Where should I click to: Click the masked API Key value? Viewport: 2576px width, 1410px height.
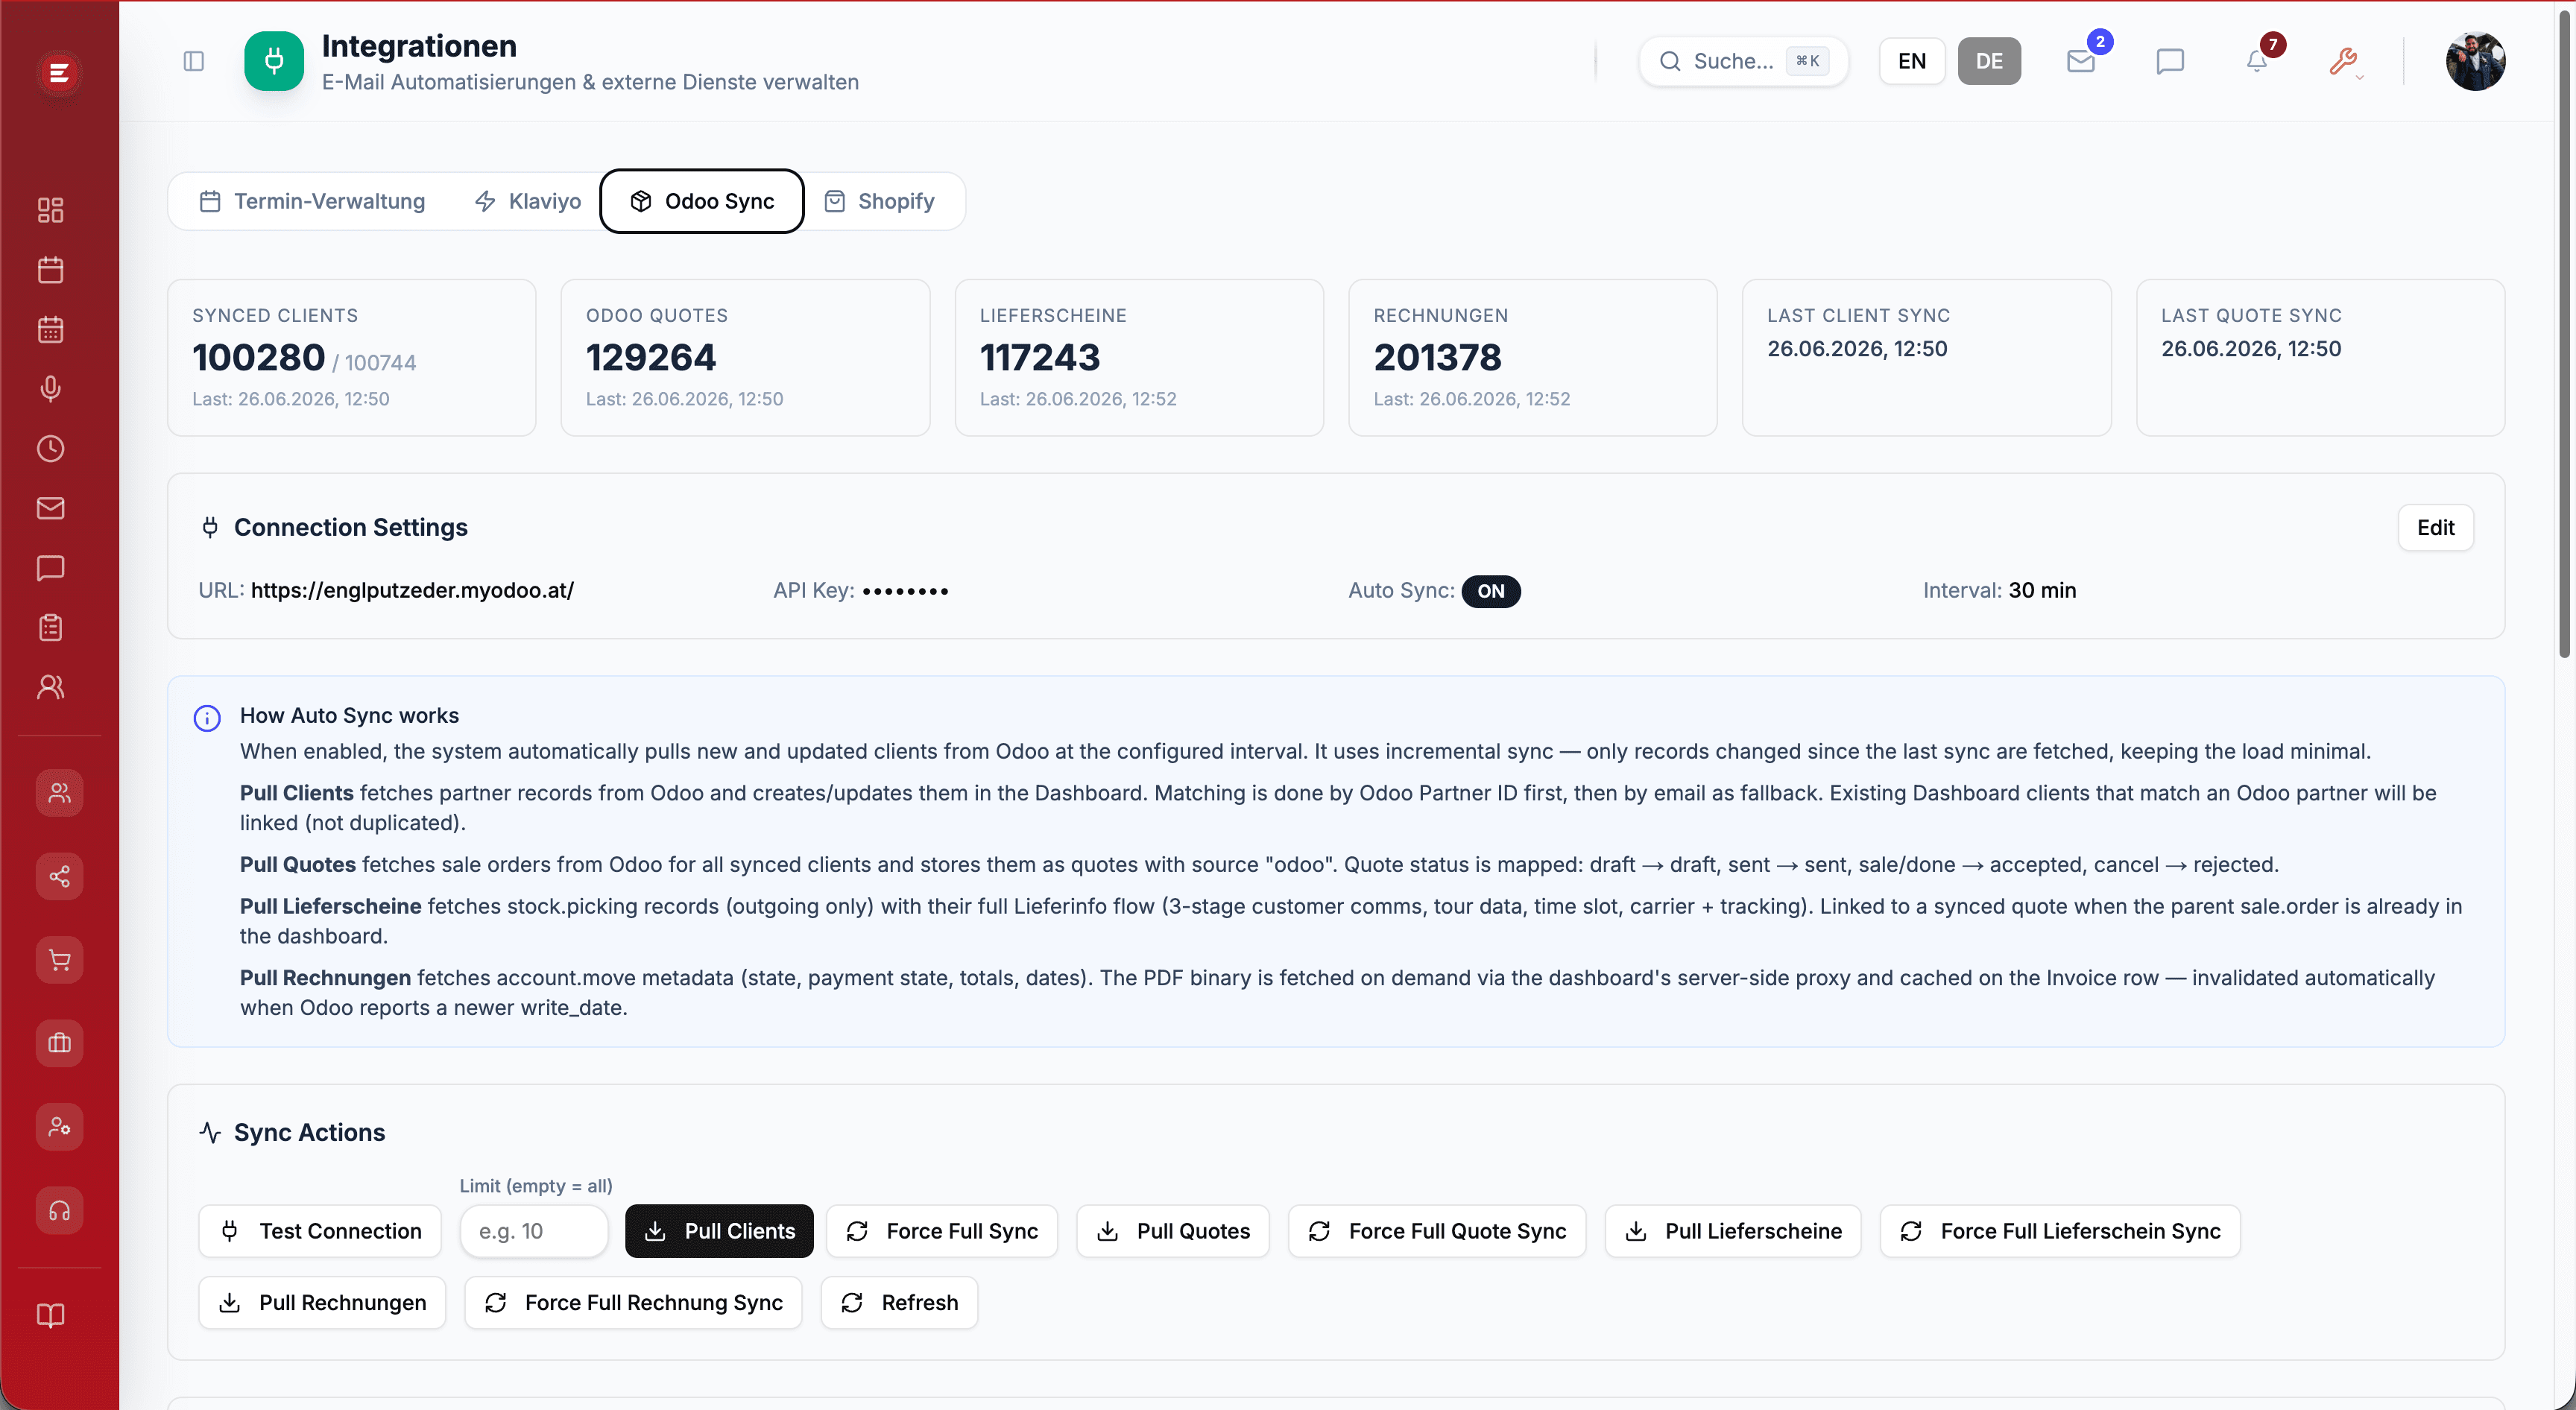905,591
